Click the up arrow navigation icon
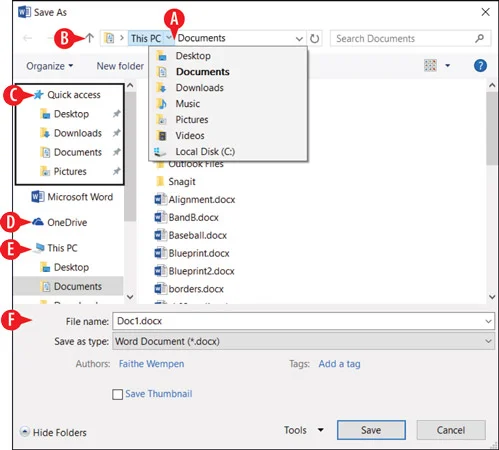 point(90,38)
